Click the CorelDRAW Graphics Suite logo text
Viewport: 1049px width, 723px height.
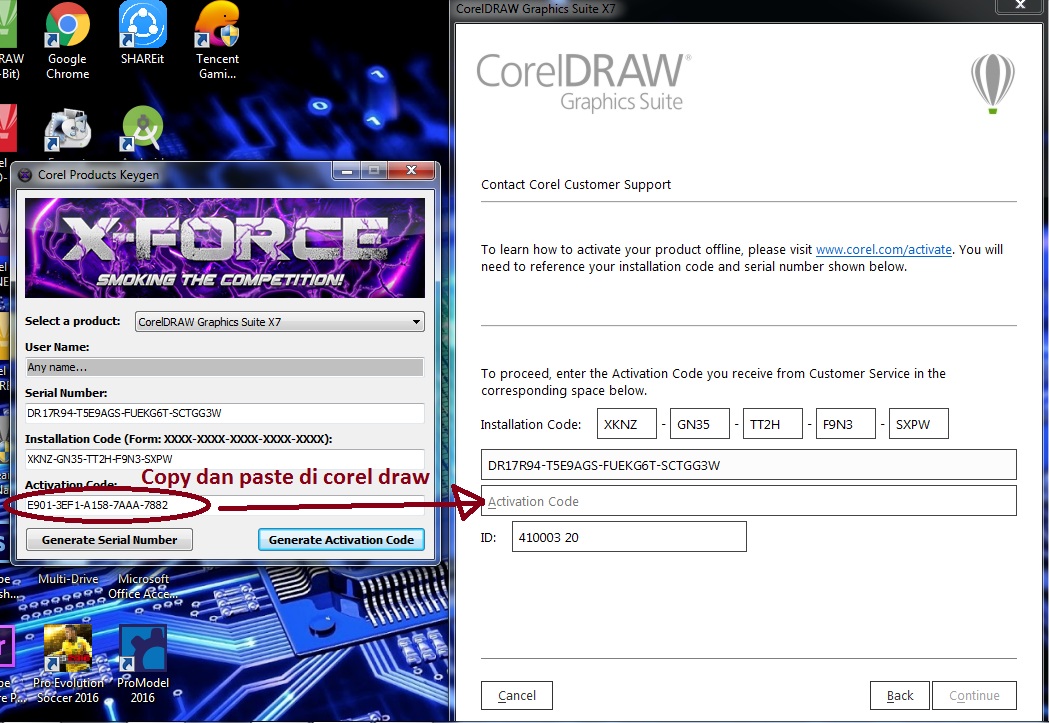pyautogui.click(x=583, y=82)
